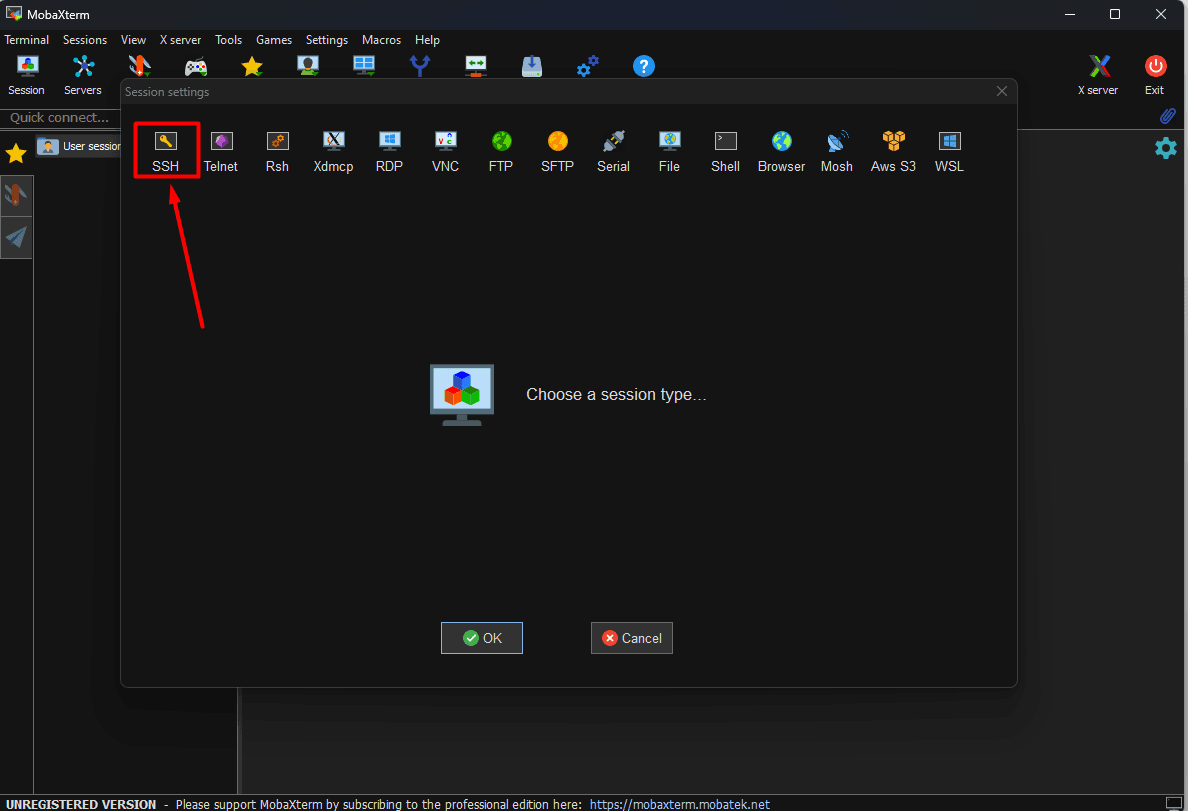Open the X server menu
Screen dimensions: 1188x811
[180, 39]
